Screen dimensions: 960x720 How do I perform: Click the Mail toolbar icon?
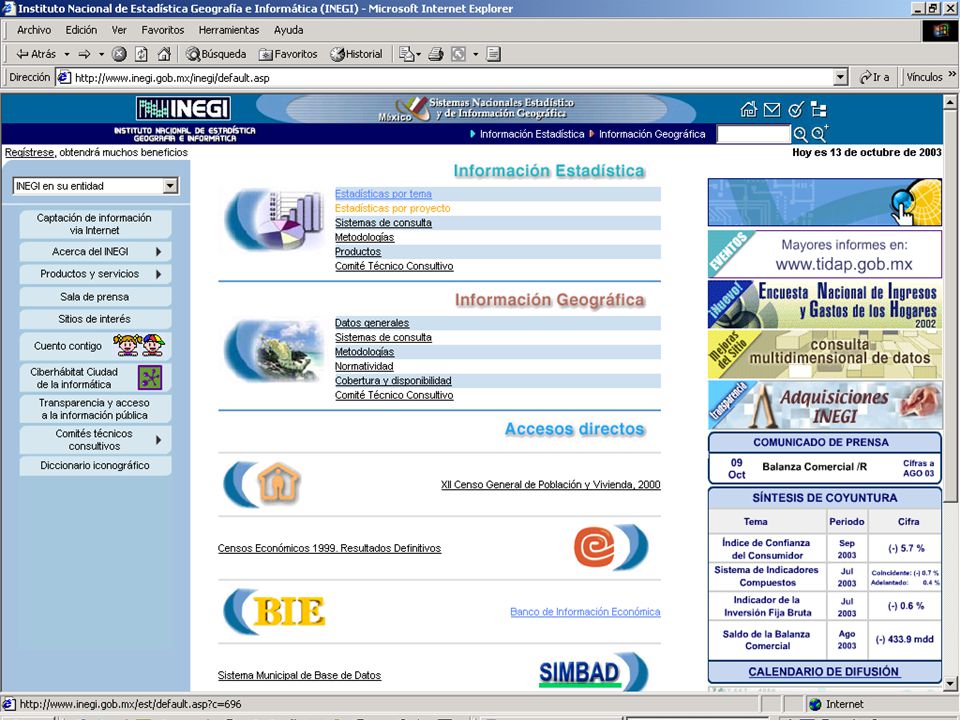tap(407, 54)
